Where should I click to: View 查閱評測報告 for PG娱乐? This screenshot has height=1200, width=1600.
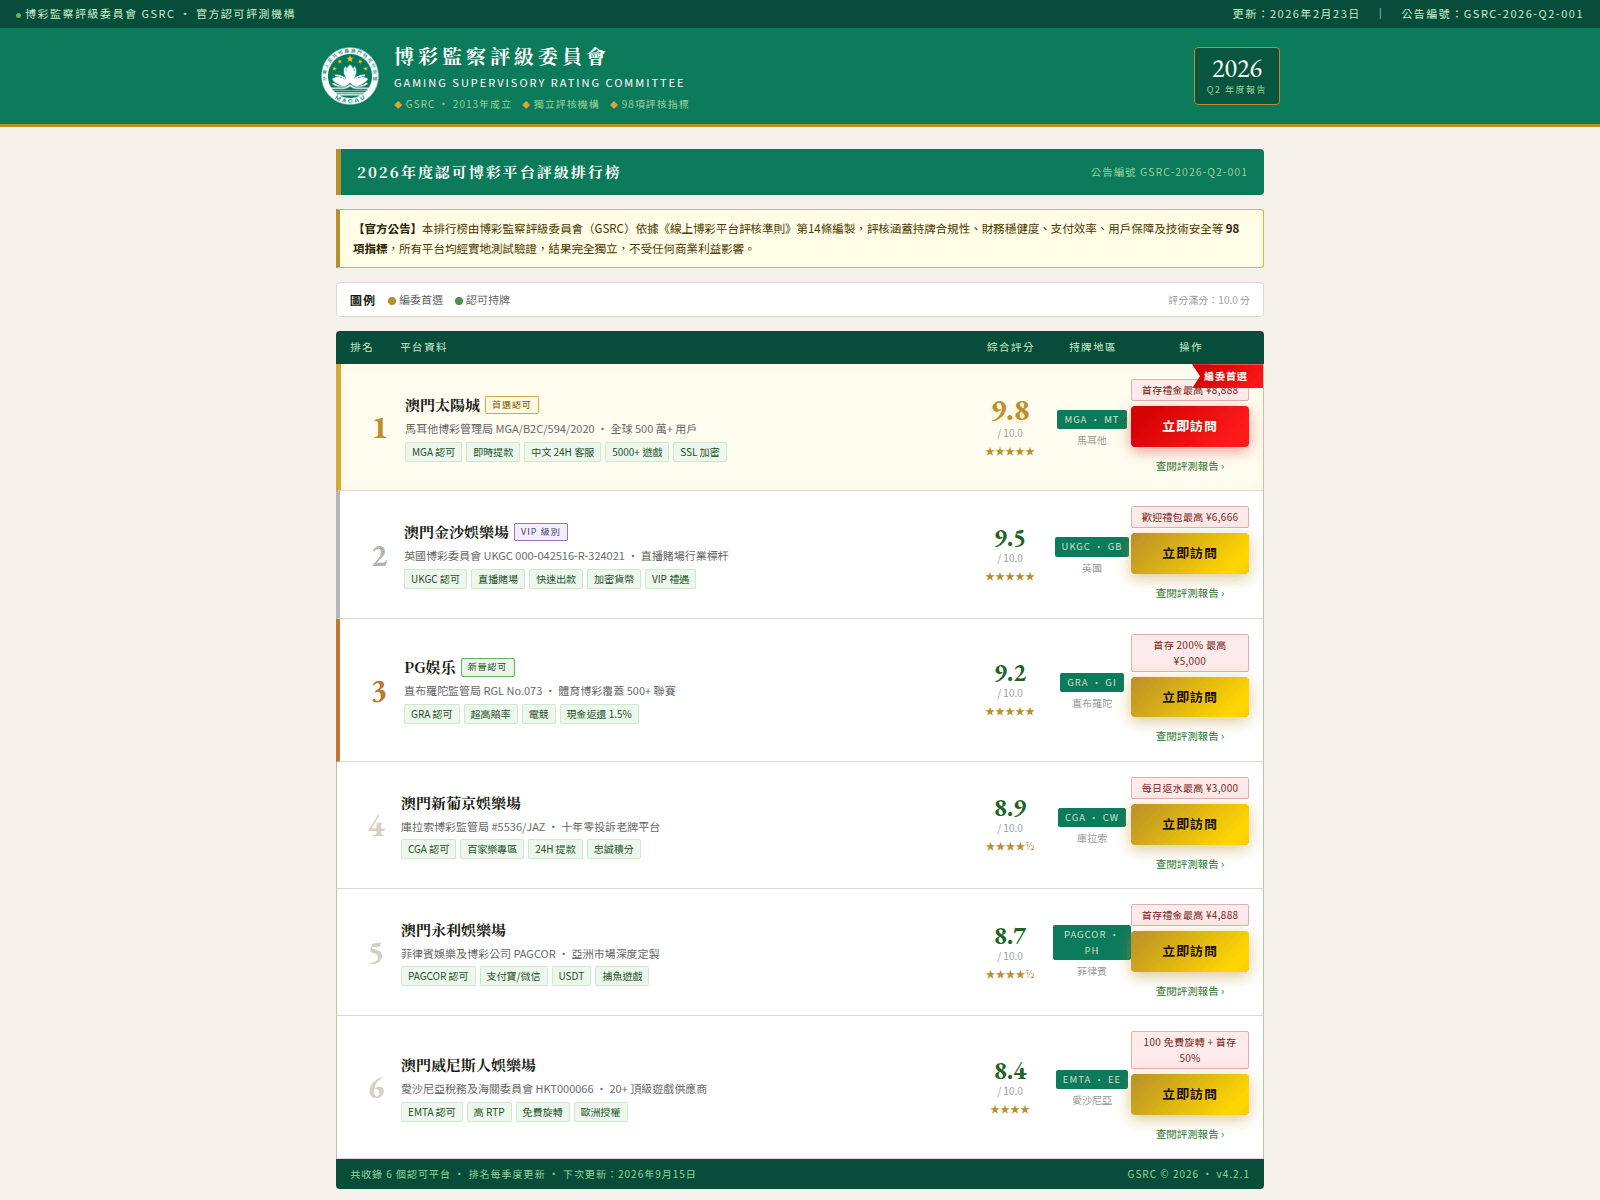(x=1189, y=737)
